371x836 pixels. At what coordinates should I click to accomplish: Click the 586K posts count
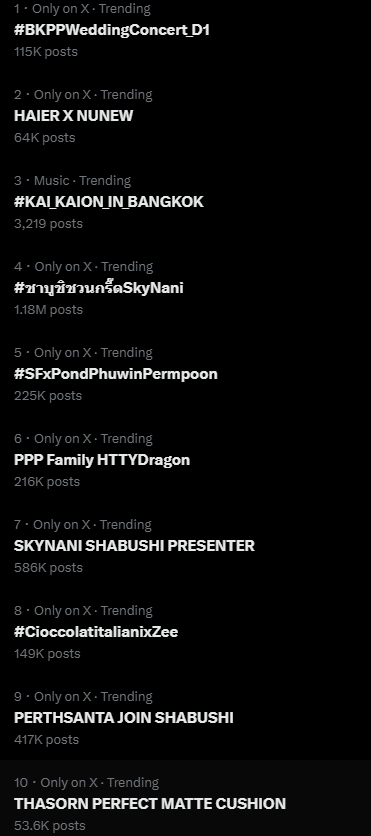pos(48,567)
